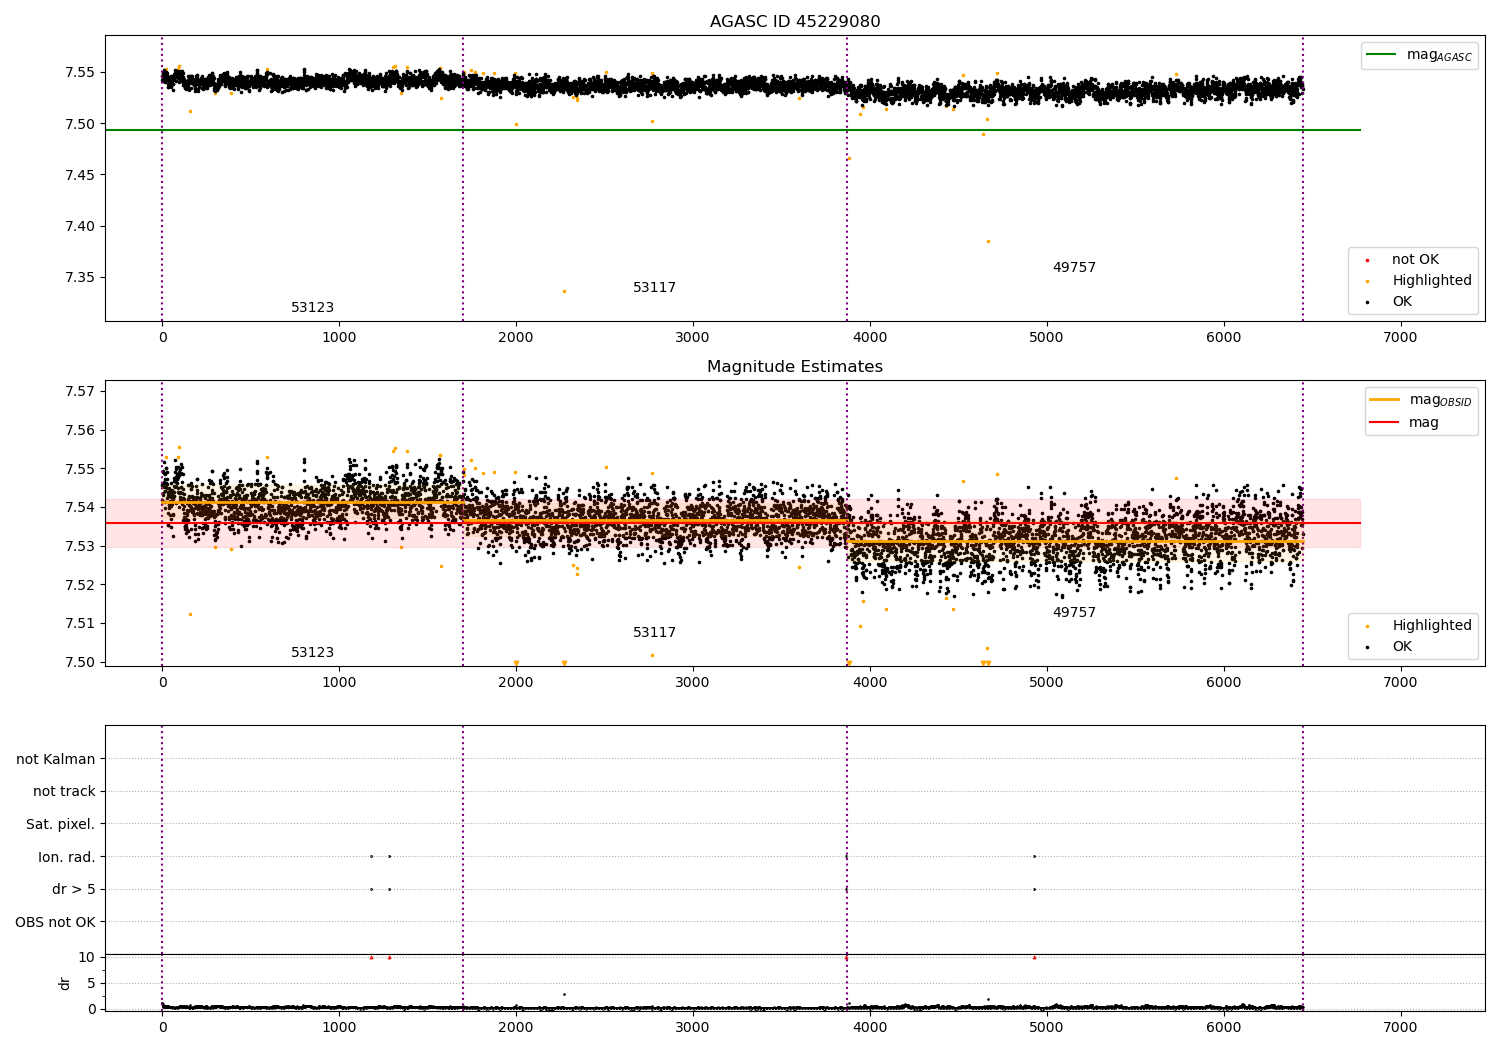Click the green mag AGASC legend line
This screenshot has width=1500, height=1050.
1381,55
